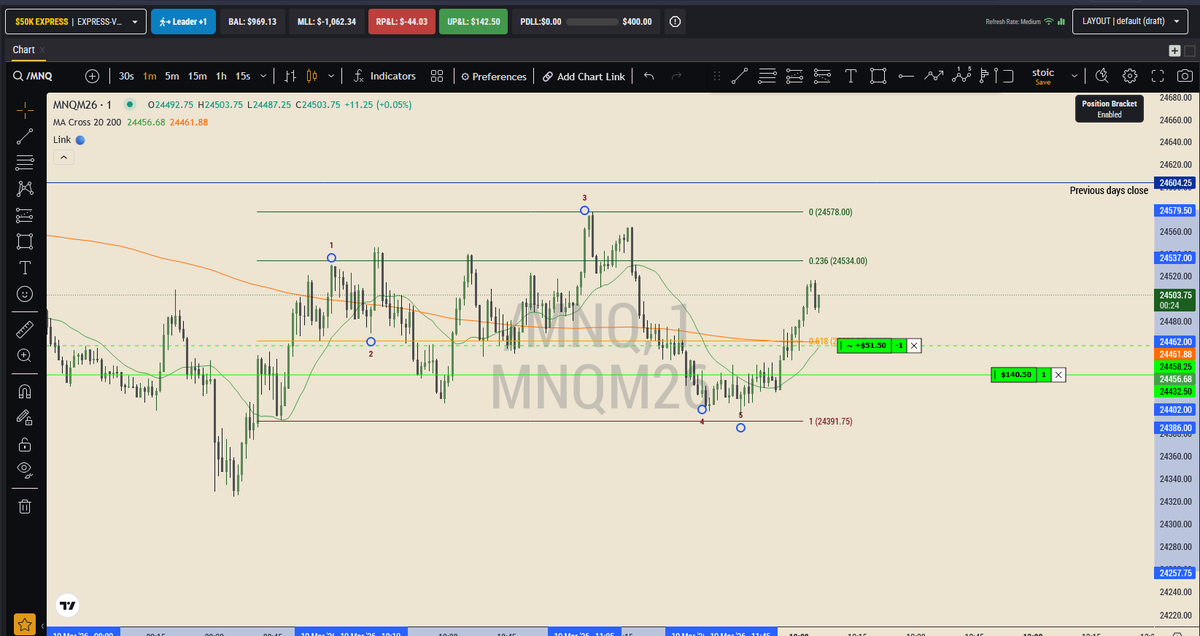This screenshot has width=1200, height=636.
Task: Switch to the 30s timeframe
Action: point(126,76)
